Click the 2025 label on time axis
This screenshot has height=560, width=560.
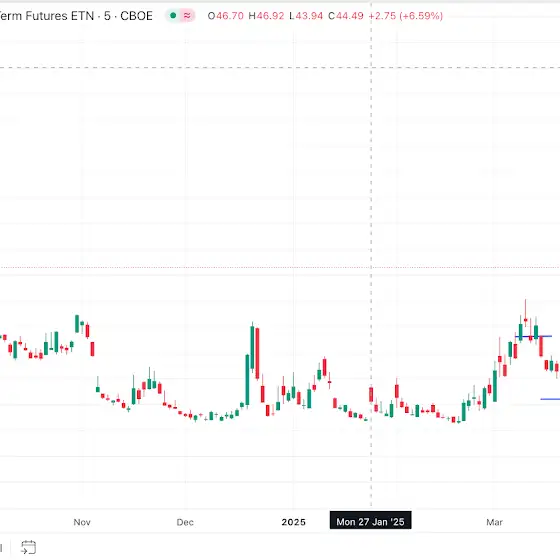[294, 522]
